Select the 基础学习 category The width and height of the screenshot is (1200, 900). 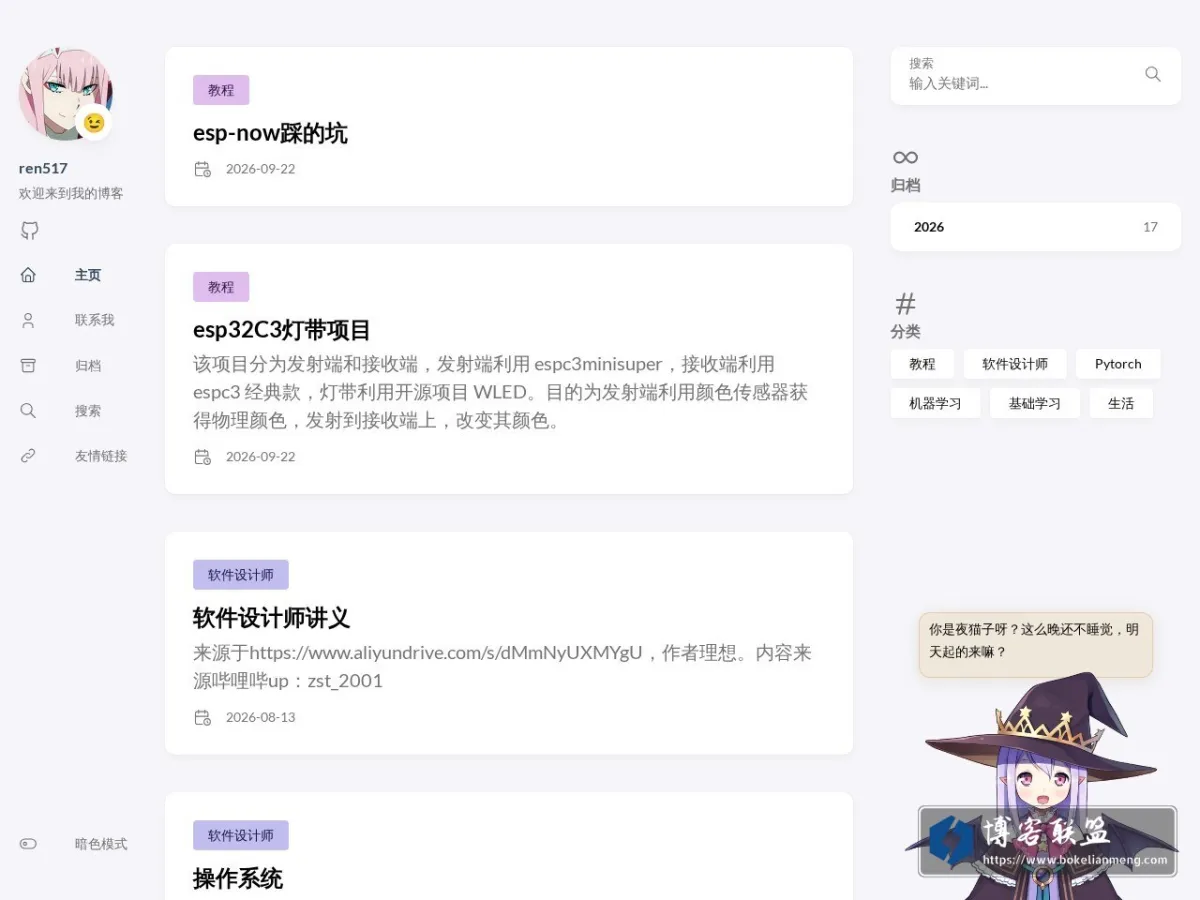1035,403
